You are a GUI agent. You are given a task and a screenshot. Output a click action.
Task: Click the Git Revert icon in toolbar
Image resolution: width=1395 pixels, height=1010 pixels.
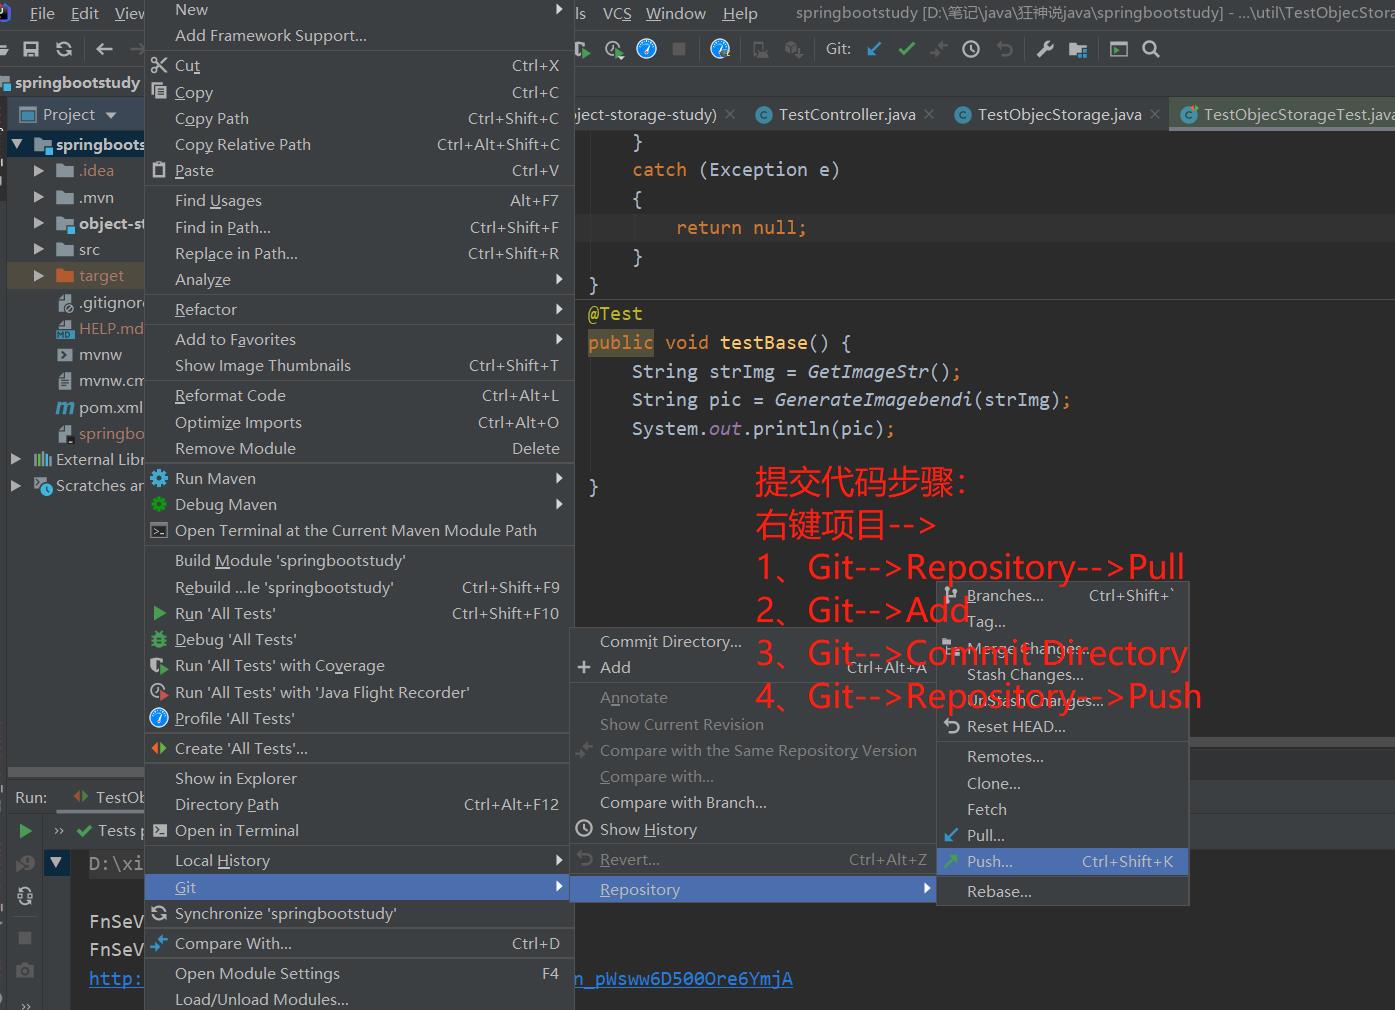1005,49
